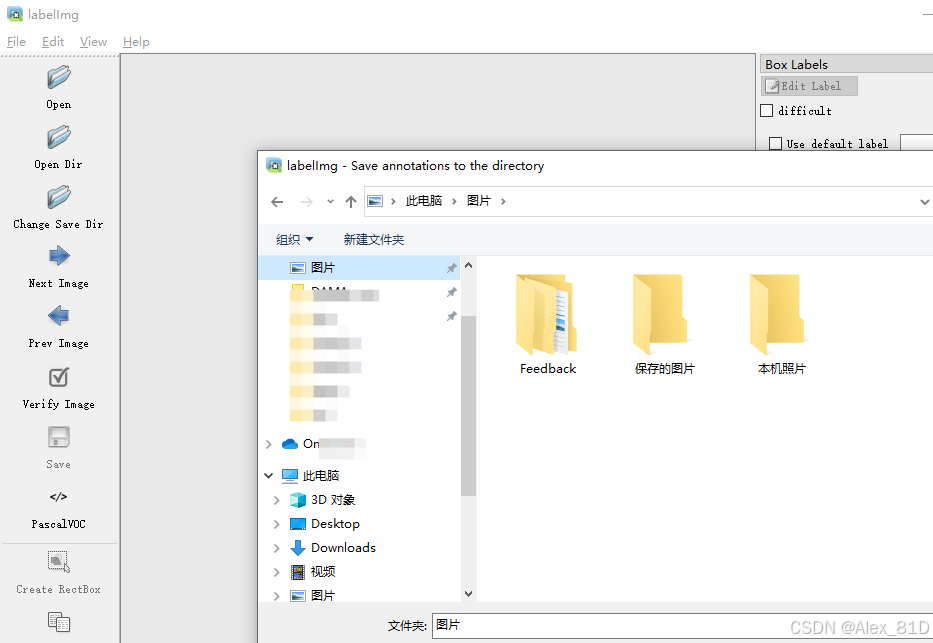Click the Verify Image checkmark icon
The image size is (933, 643).
[x=58, y=377]
